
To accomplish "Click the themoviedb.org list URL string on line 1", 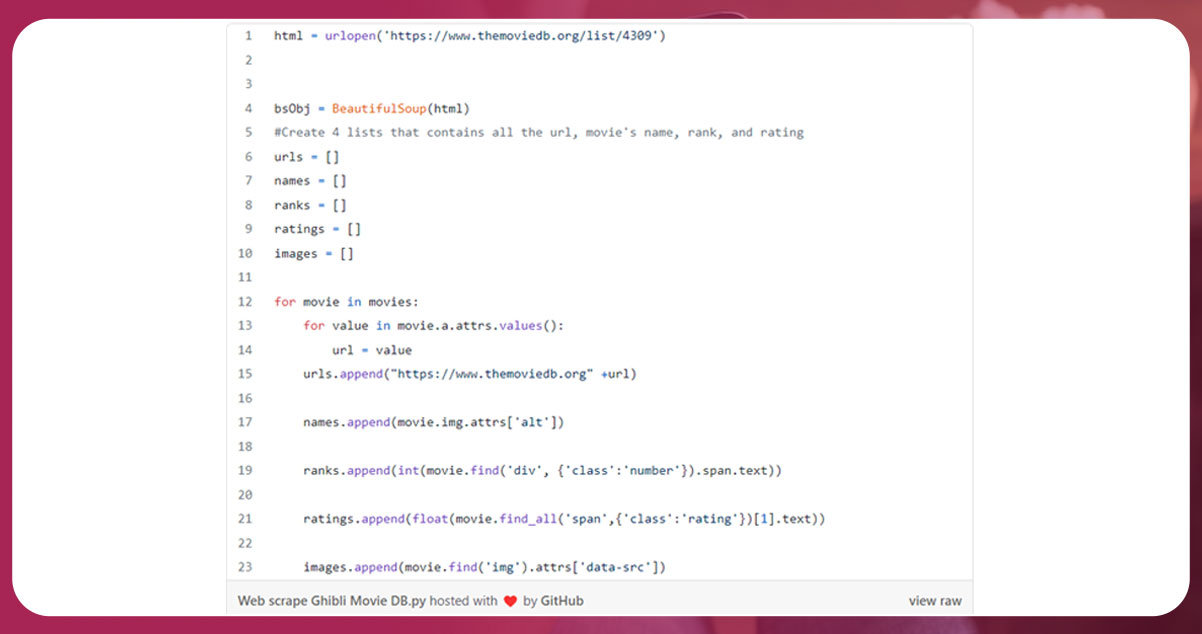I will (x=523, y=36).
